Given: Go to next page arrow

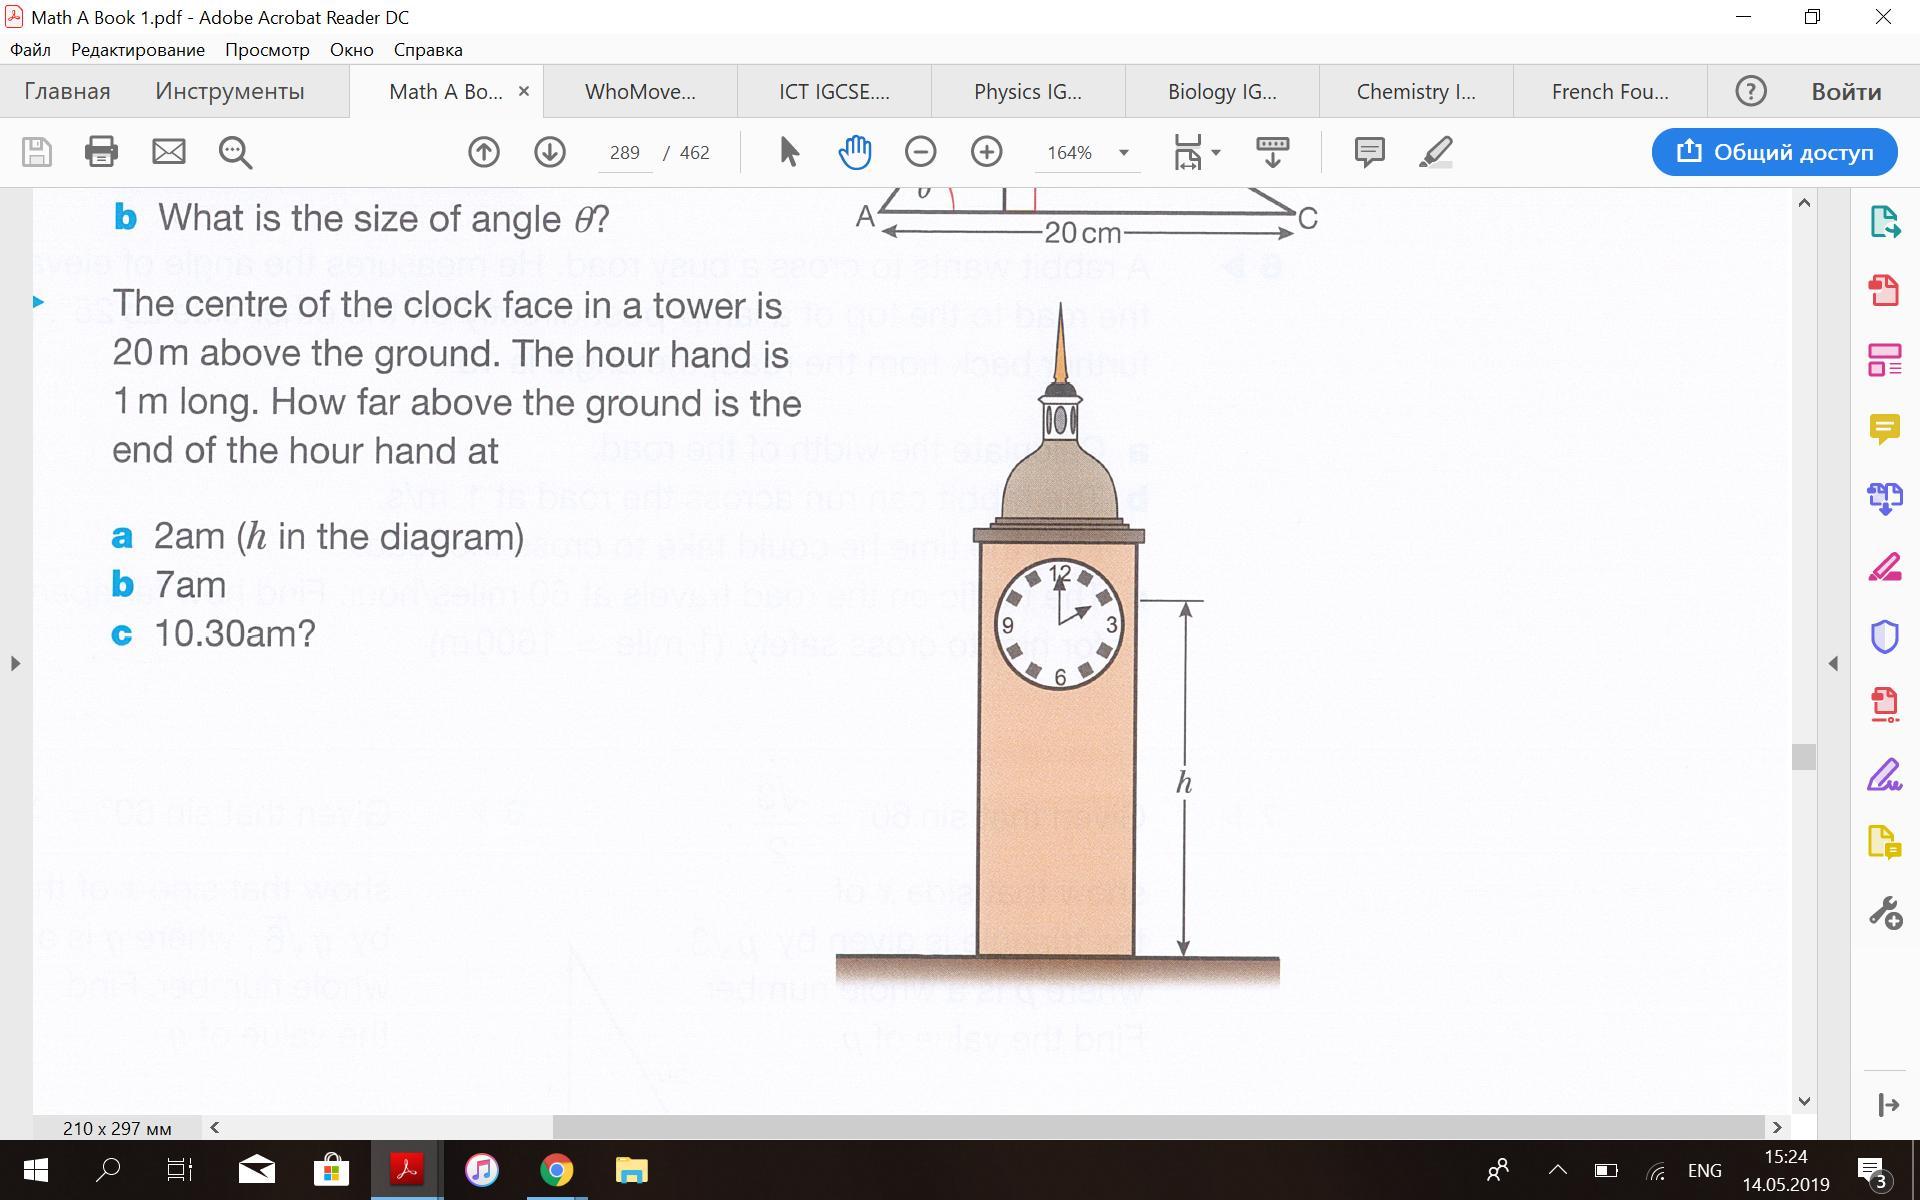Looking at the screenshot, I should pyautogui.click(x=550, y=152).
